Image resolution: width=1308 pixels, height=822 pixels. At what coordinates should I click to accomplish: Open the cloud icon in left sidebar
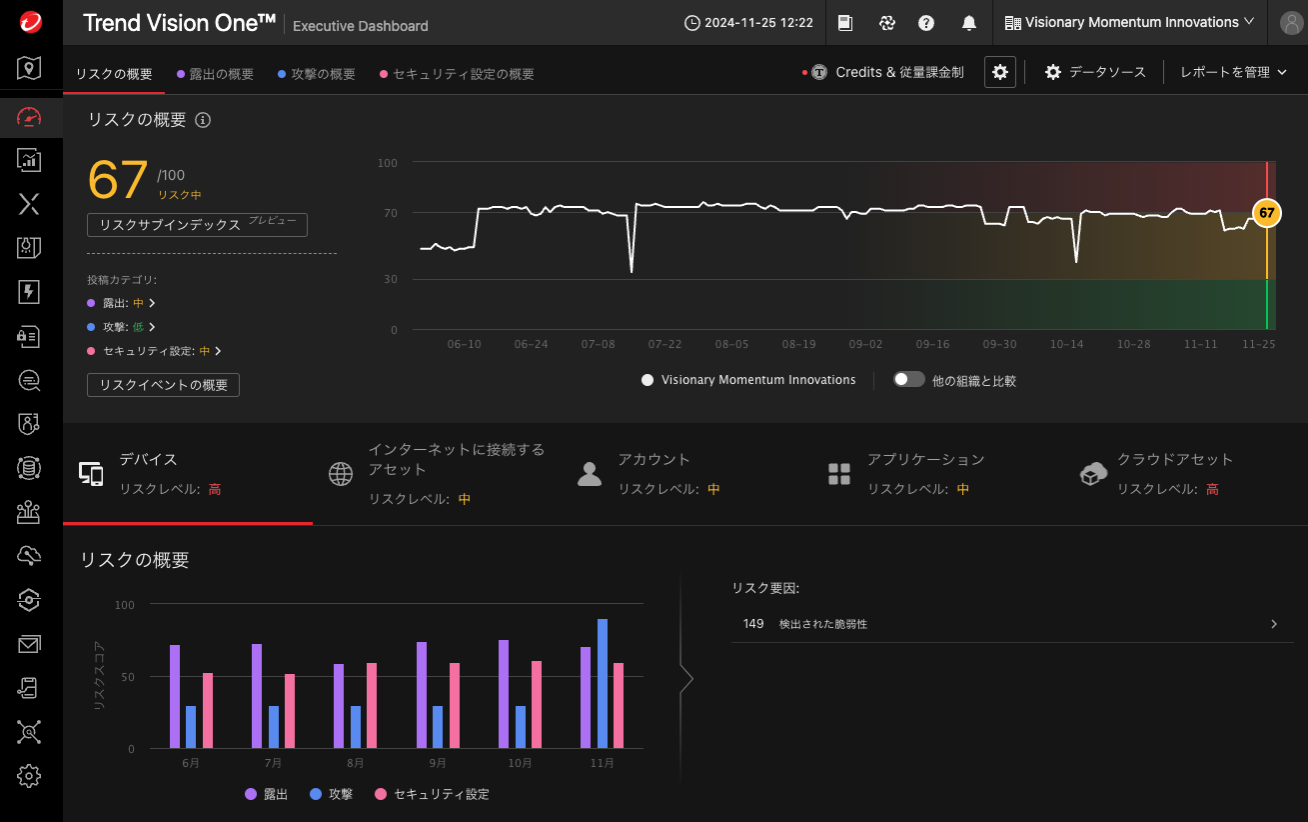click(29, 555)
